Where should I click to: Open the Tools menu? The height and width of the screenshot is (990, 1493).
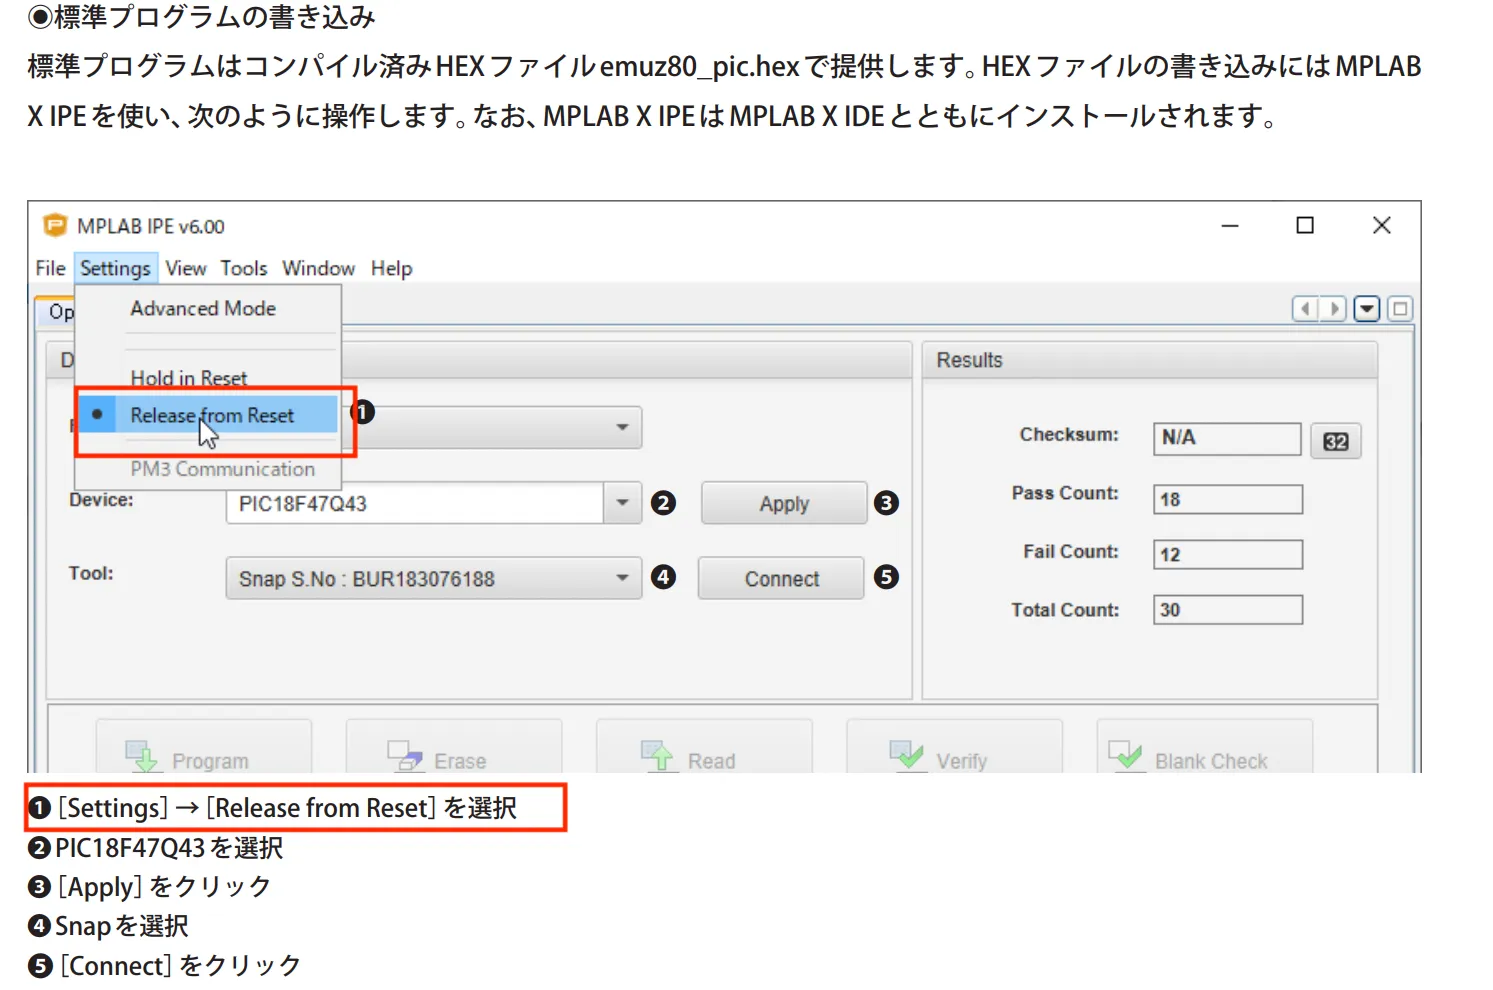[x=244, y=268]
